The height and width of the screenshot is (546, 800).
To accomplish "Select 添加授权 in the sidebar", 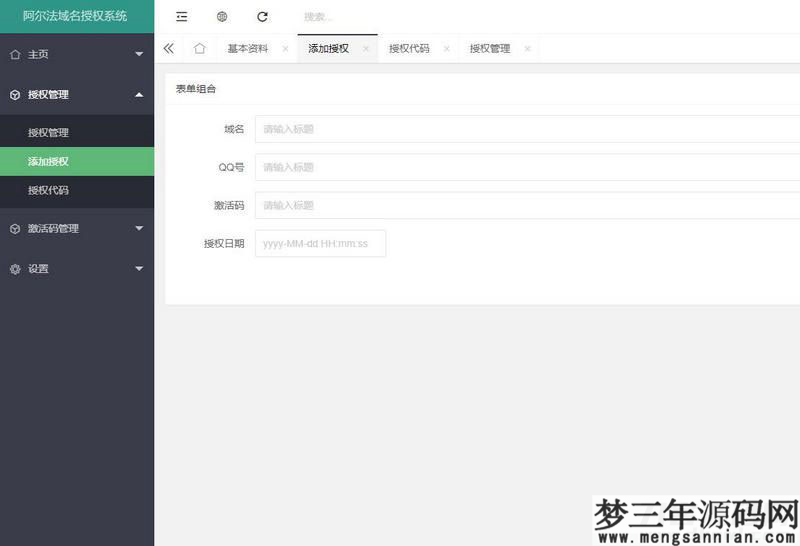I will coord(77,162).
